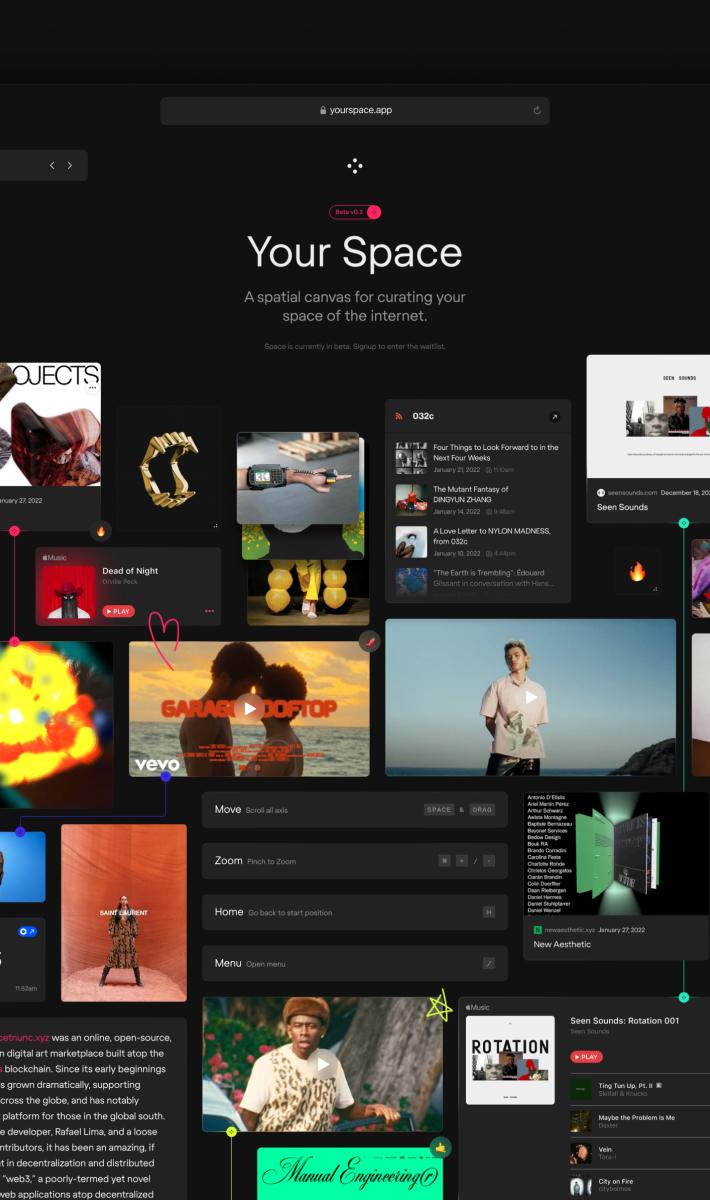The width and height of the screenshot is (710, 1200).
Task: Open more options on Dead of Night card
Action: pyautogui.click(x=209, y=611)
